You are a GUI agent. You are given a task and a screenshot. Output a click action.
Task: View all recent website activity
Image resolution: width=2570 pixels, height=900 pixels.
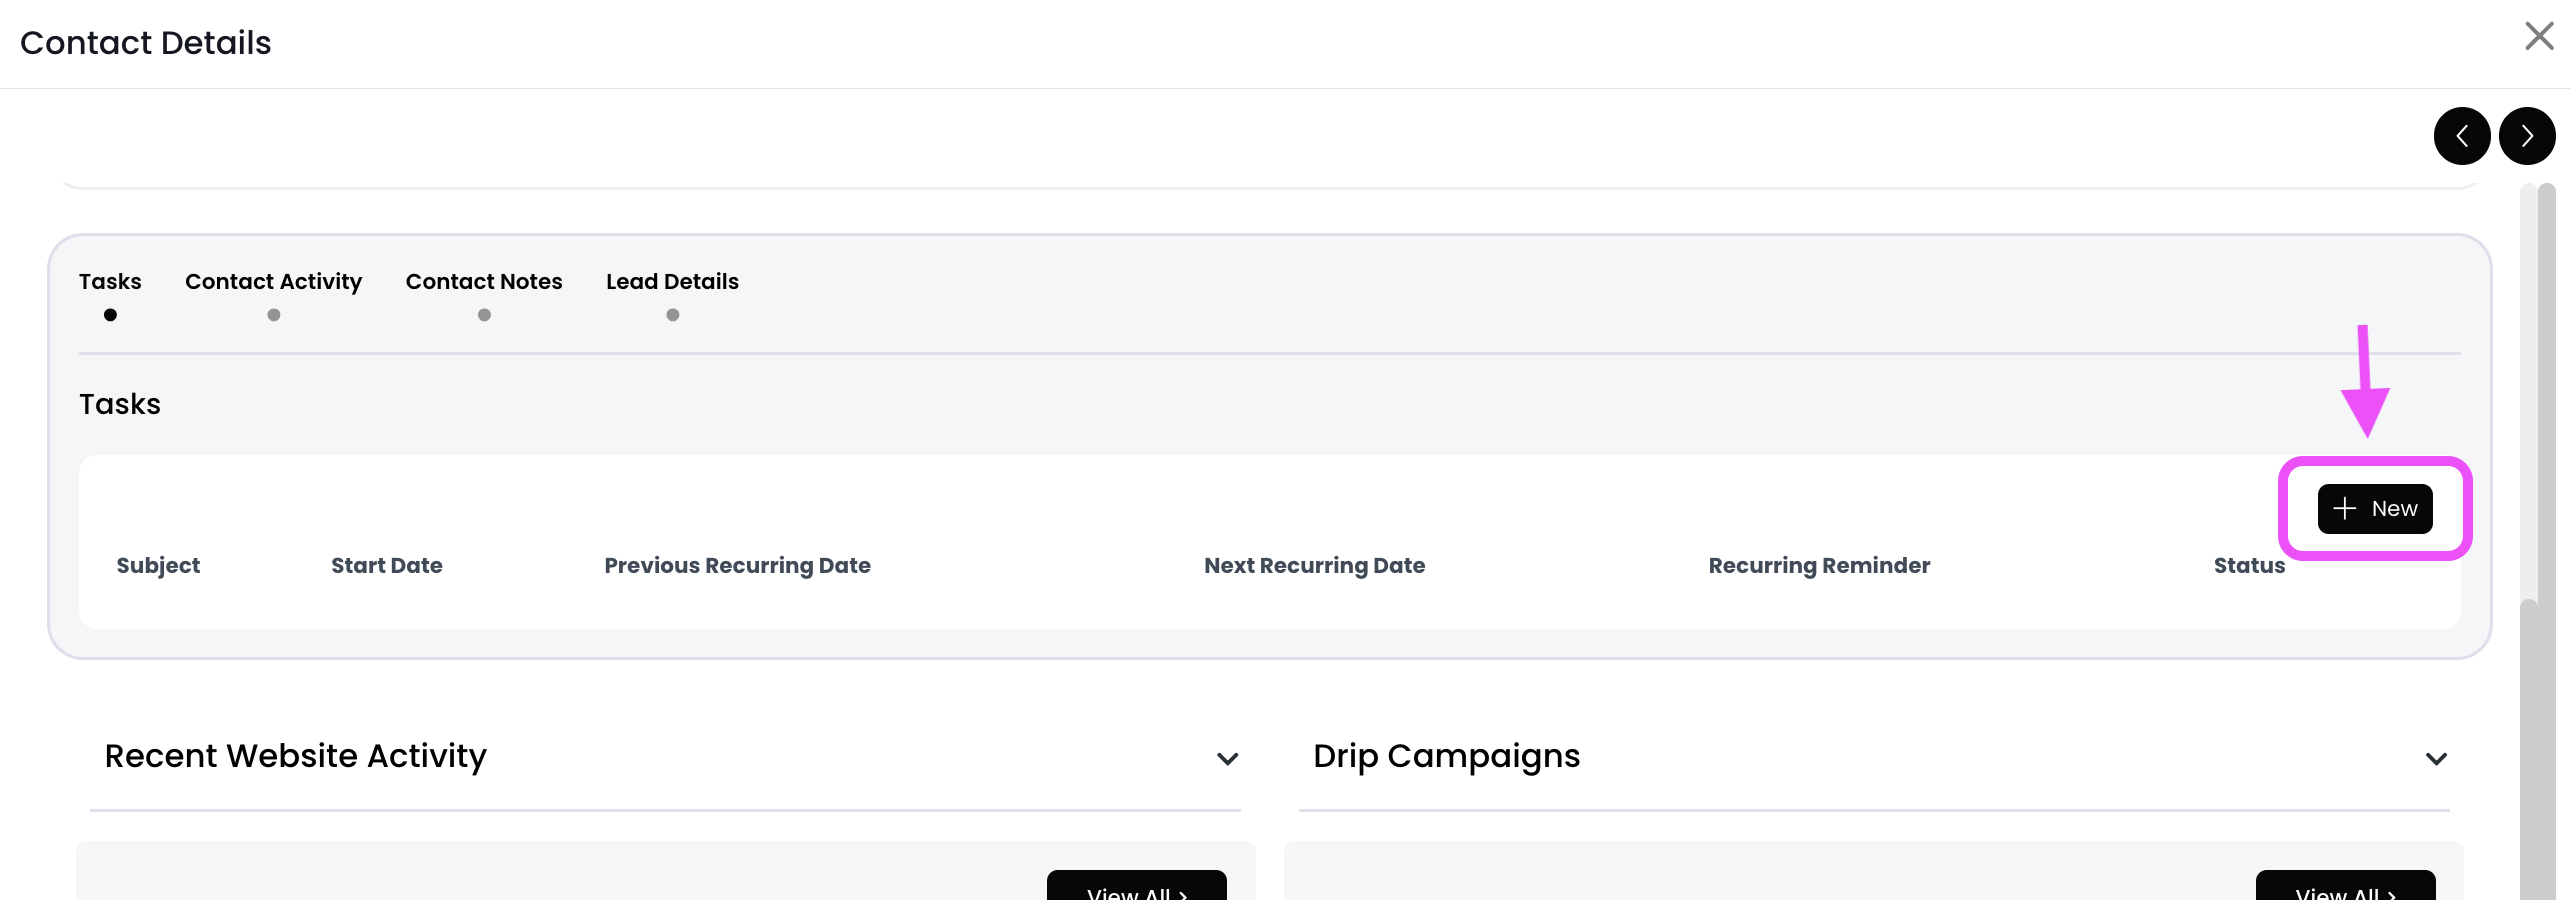coord(1136,889)
